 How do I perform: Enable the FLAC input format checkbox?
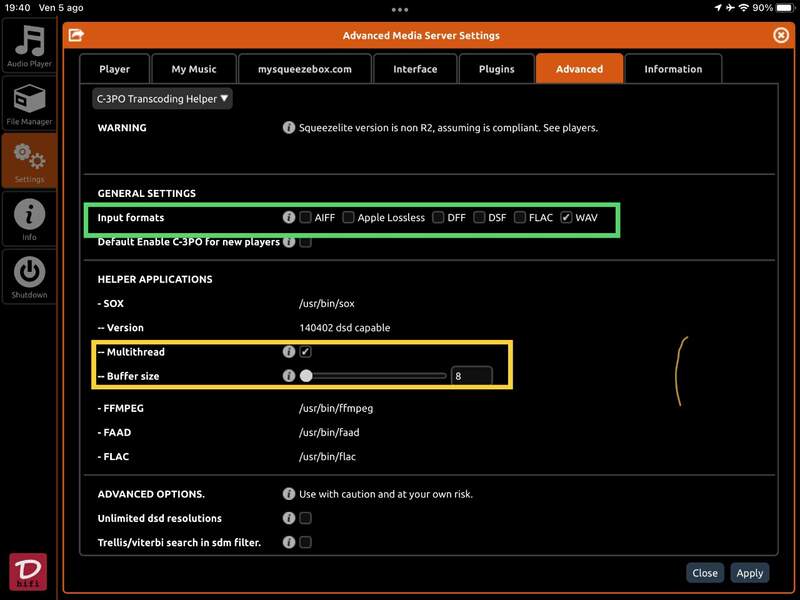coord(520,217)
